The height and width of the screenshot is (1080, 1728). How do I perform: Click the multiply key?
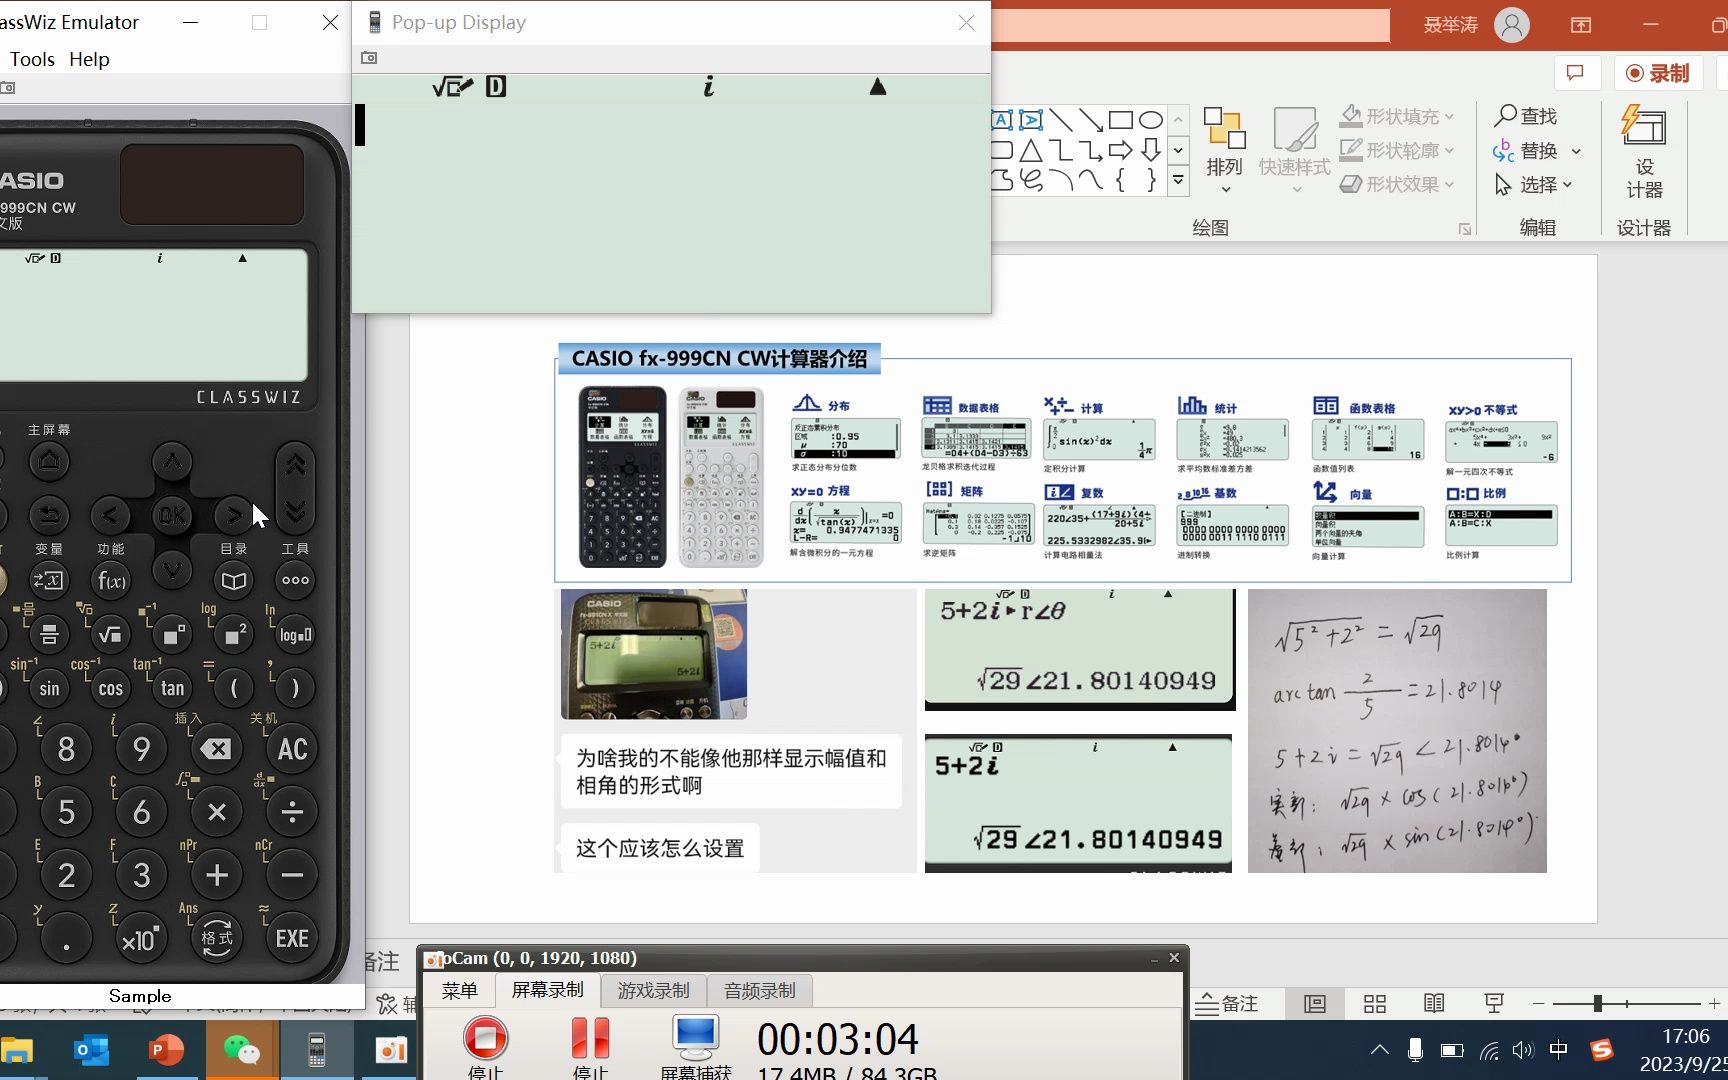pyautogui.click(x=216, y=812)
